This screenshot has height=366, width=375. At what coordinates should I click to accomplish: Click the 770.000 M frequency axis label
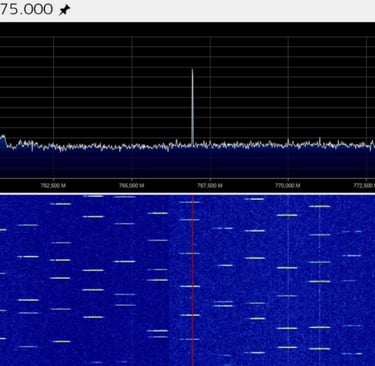[x=288, y=185]
